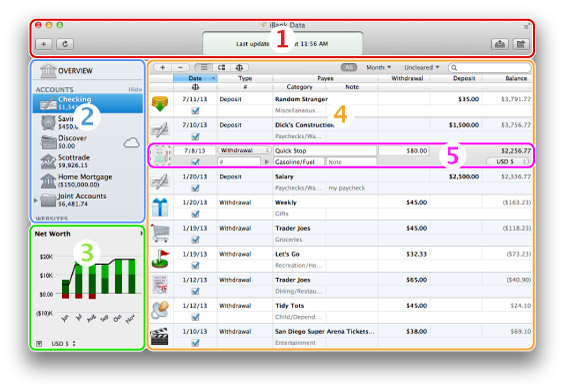Click the 7/8/13 date field
Viewport: 565px width, 390px height.
pyautogui.click(x=195, y=151)
